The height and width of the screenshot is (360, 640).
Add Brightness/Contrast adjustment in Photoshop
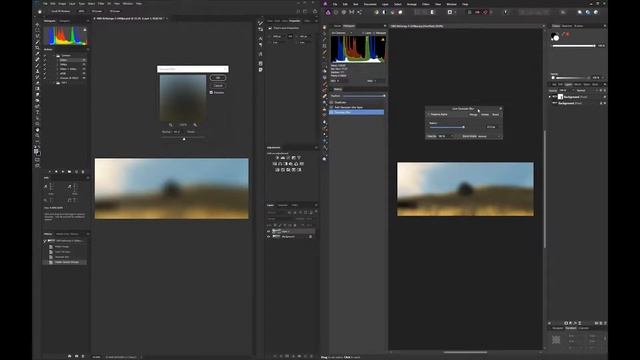(278, 158)
